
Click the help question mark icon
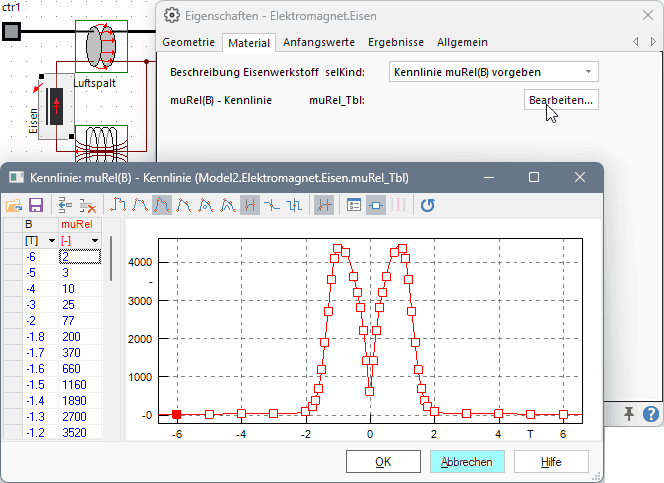[651, 413]
